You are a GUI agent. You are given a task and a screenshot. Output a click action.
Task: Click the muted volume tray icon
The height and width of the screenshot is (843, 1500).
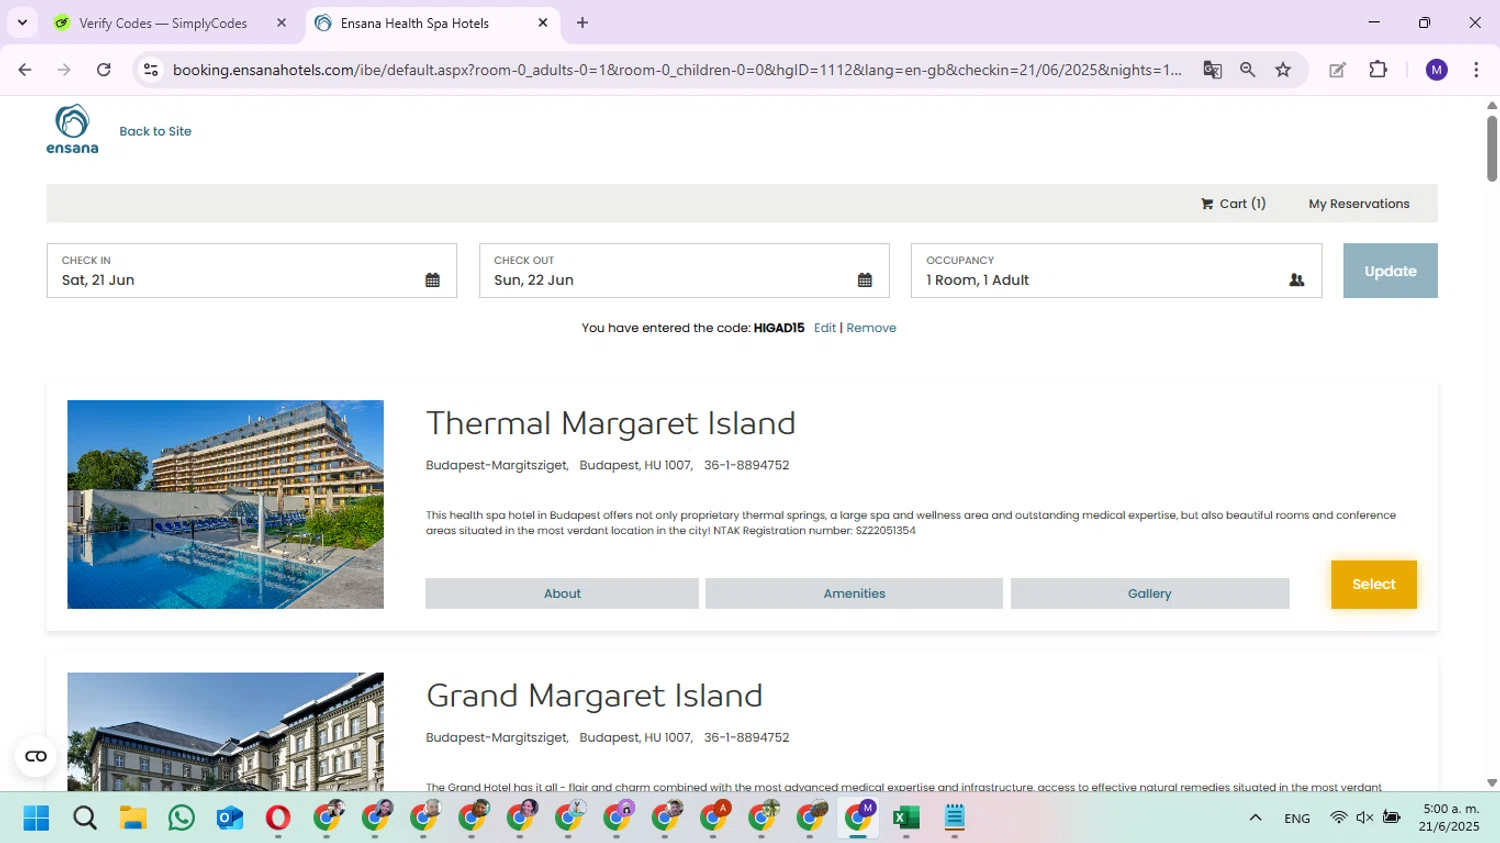click(x=1365, y=818)
